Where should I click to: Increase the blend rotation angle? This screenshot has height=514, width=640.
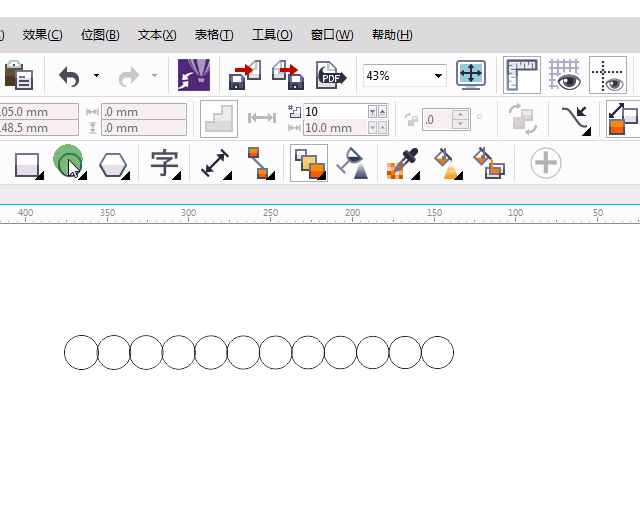click(461, 115)
